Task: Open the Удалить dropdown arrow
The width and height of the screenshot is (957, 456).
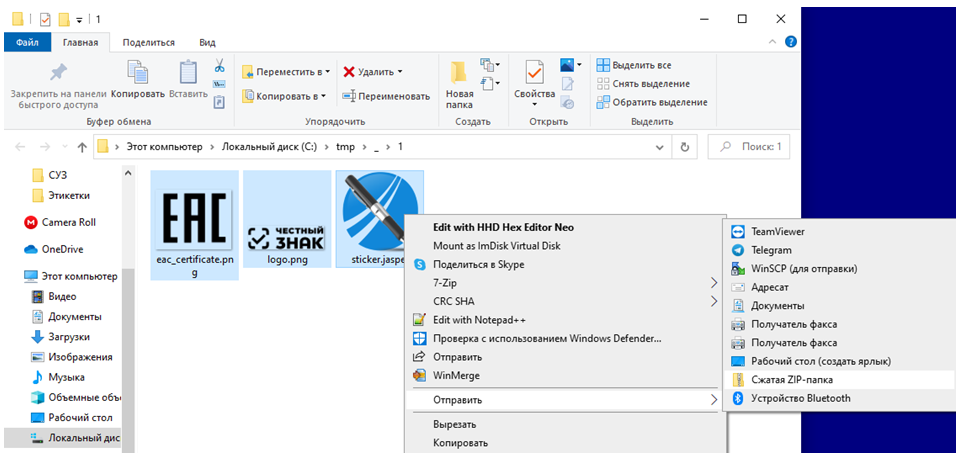Action: [x=400, y=72]
